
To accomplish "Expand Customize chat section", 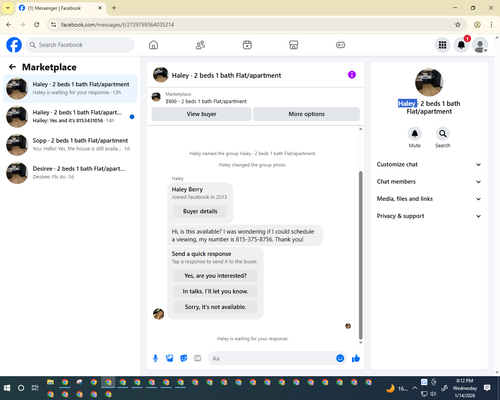I will coord(429,164).
